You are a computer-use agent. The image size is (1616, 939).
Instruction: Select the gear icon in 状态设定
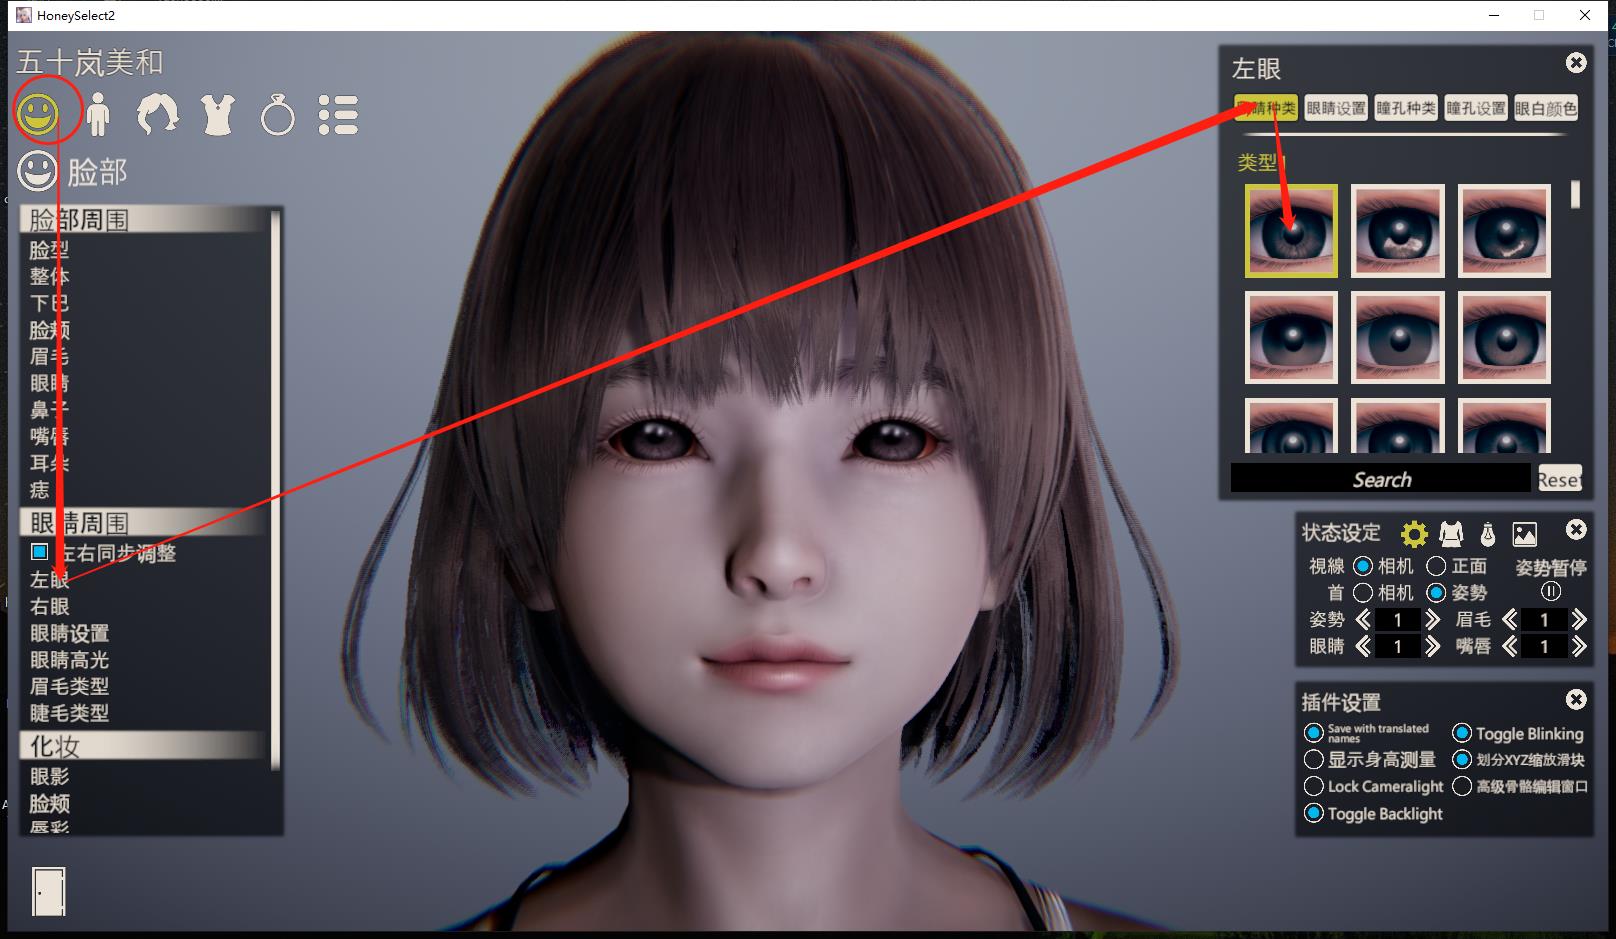[1414, 534]
